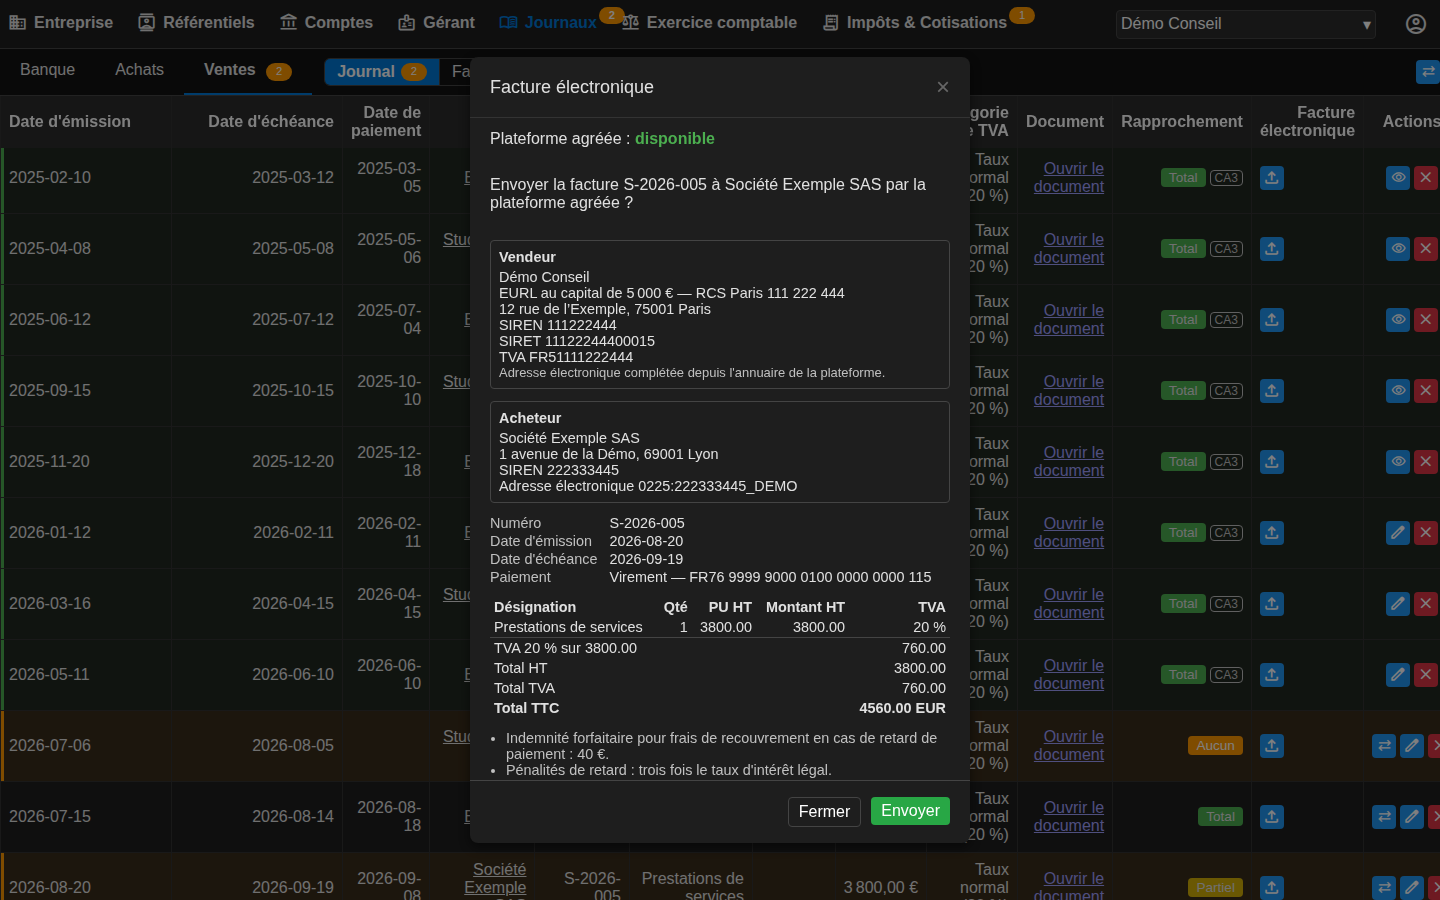
Task: Click the blue swap icon above the Actions column
Action: [x=1428, y=71]
